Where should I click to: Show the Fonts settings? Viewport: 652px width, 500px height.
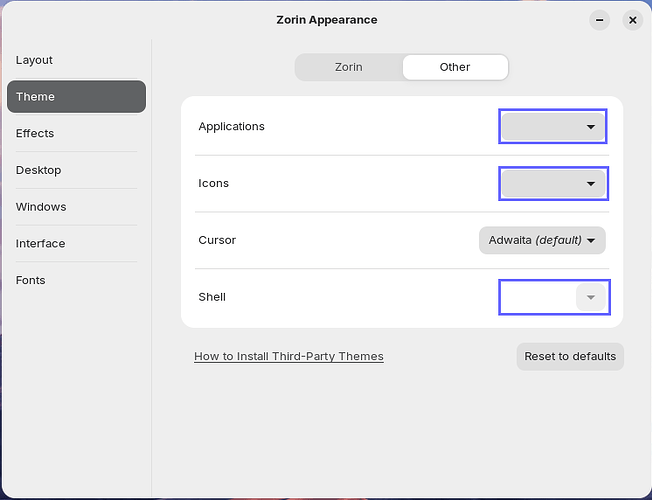pos(77,280)
